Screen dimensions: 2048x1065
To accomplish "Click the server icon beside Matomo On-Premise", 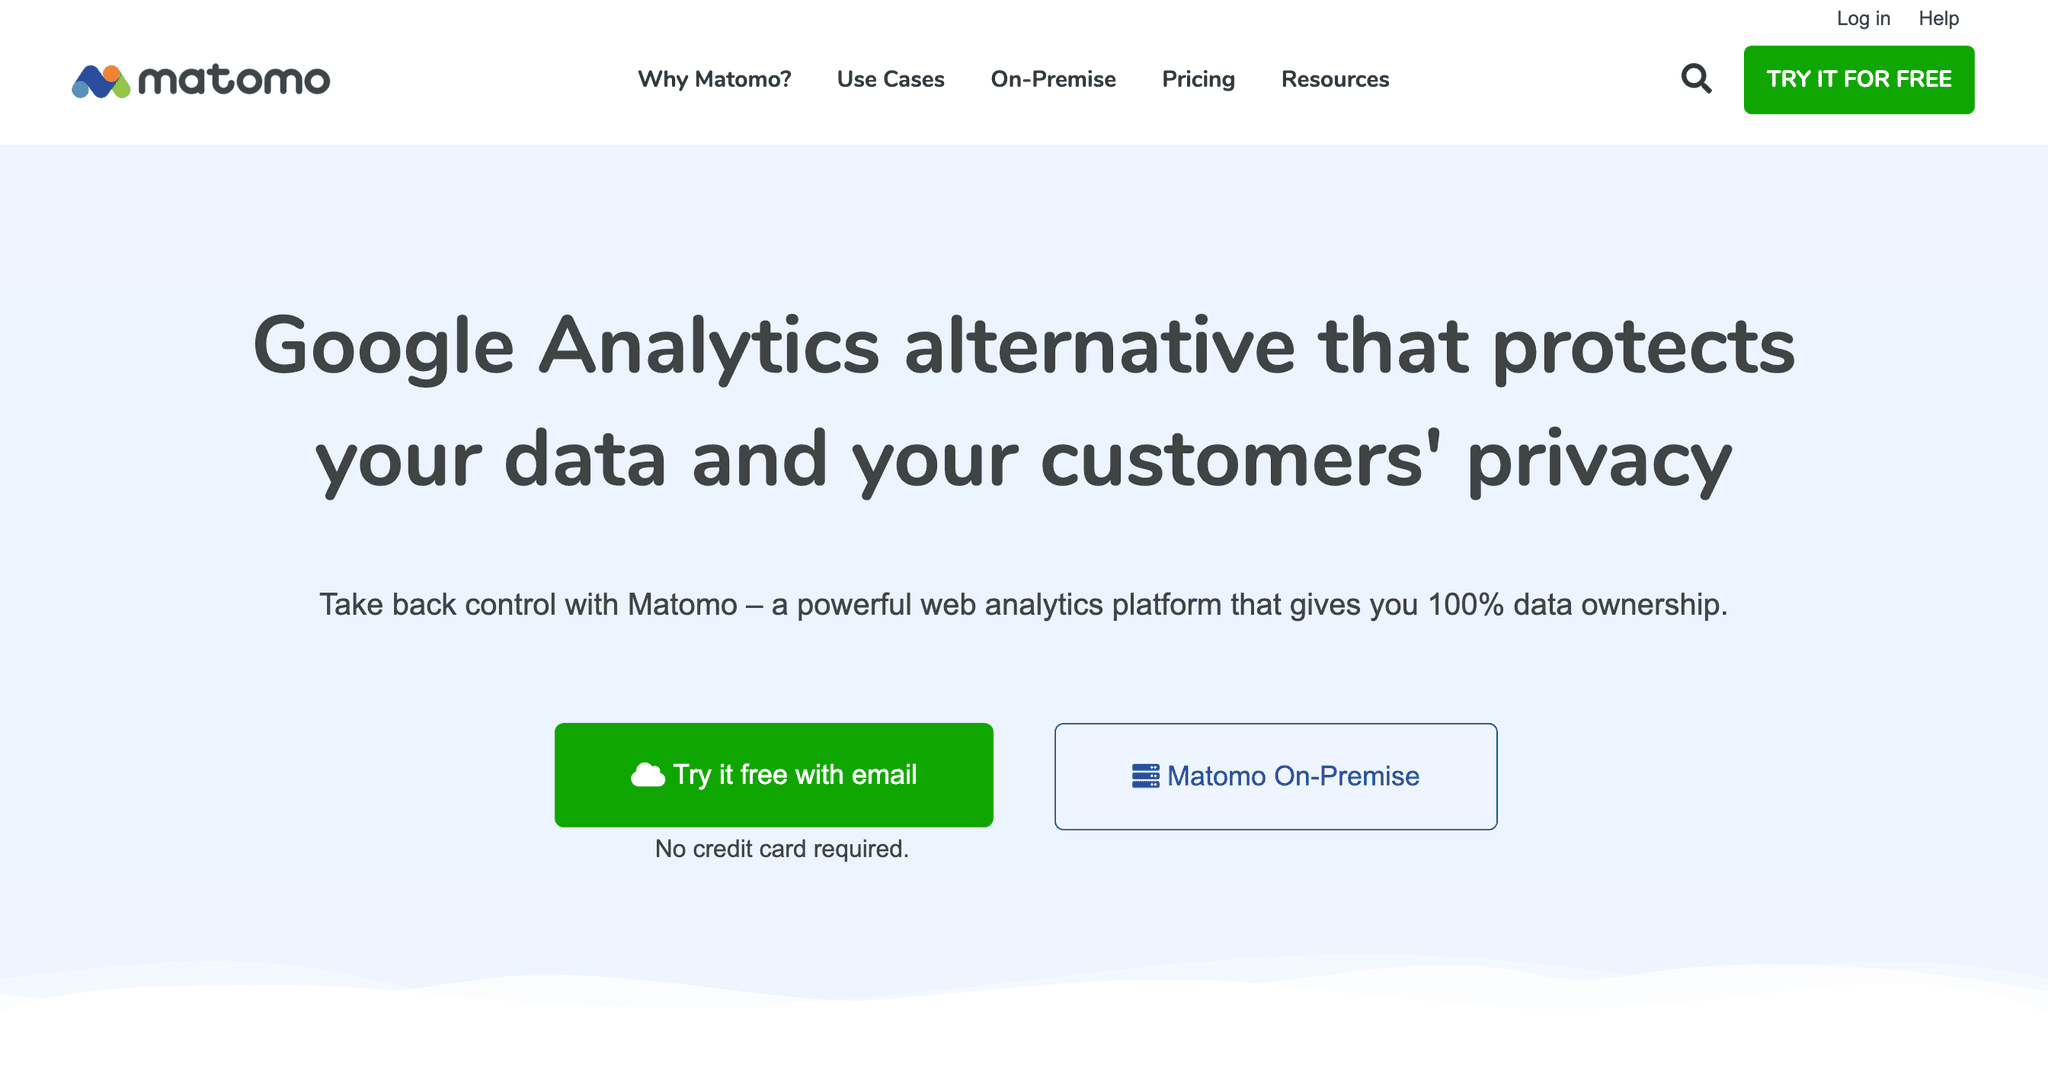I will coord(1145,776).
